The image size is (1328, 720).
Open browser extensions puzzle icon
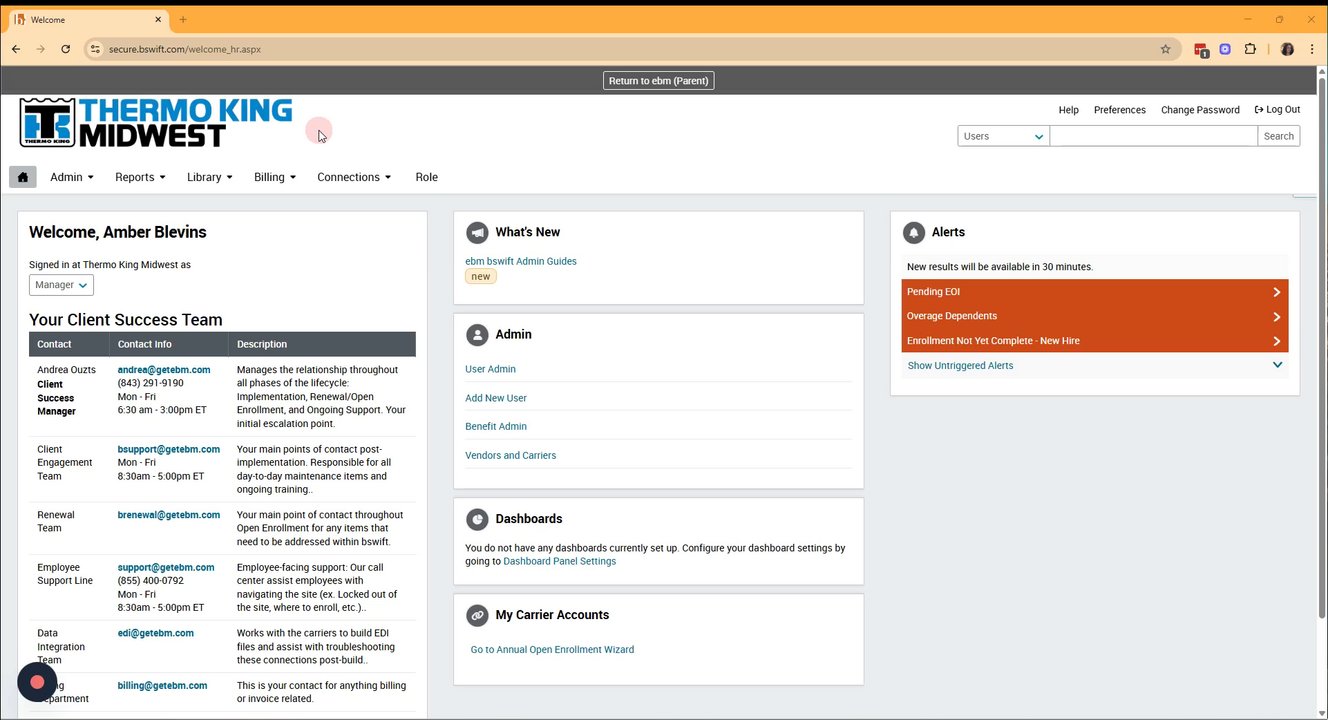pyautogui.click(x=1250, y=49)
